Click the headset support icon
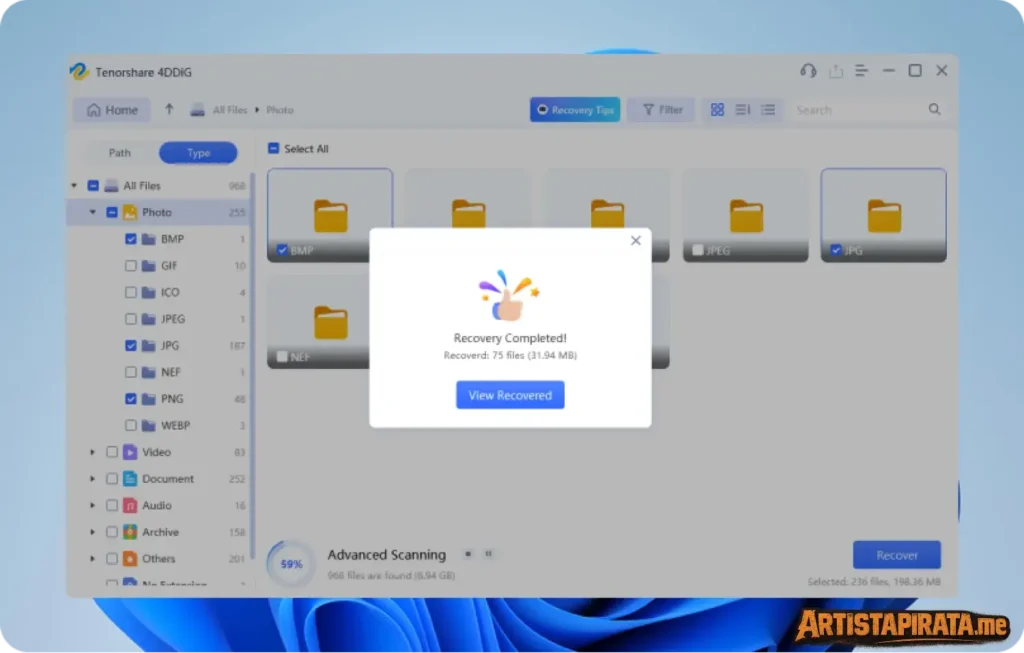 808,71
